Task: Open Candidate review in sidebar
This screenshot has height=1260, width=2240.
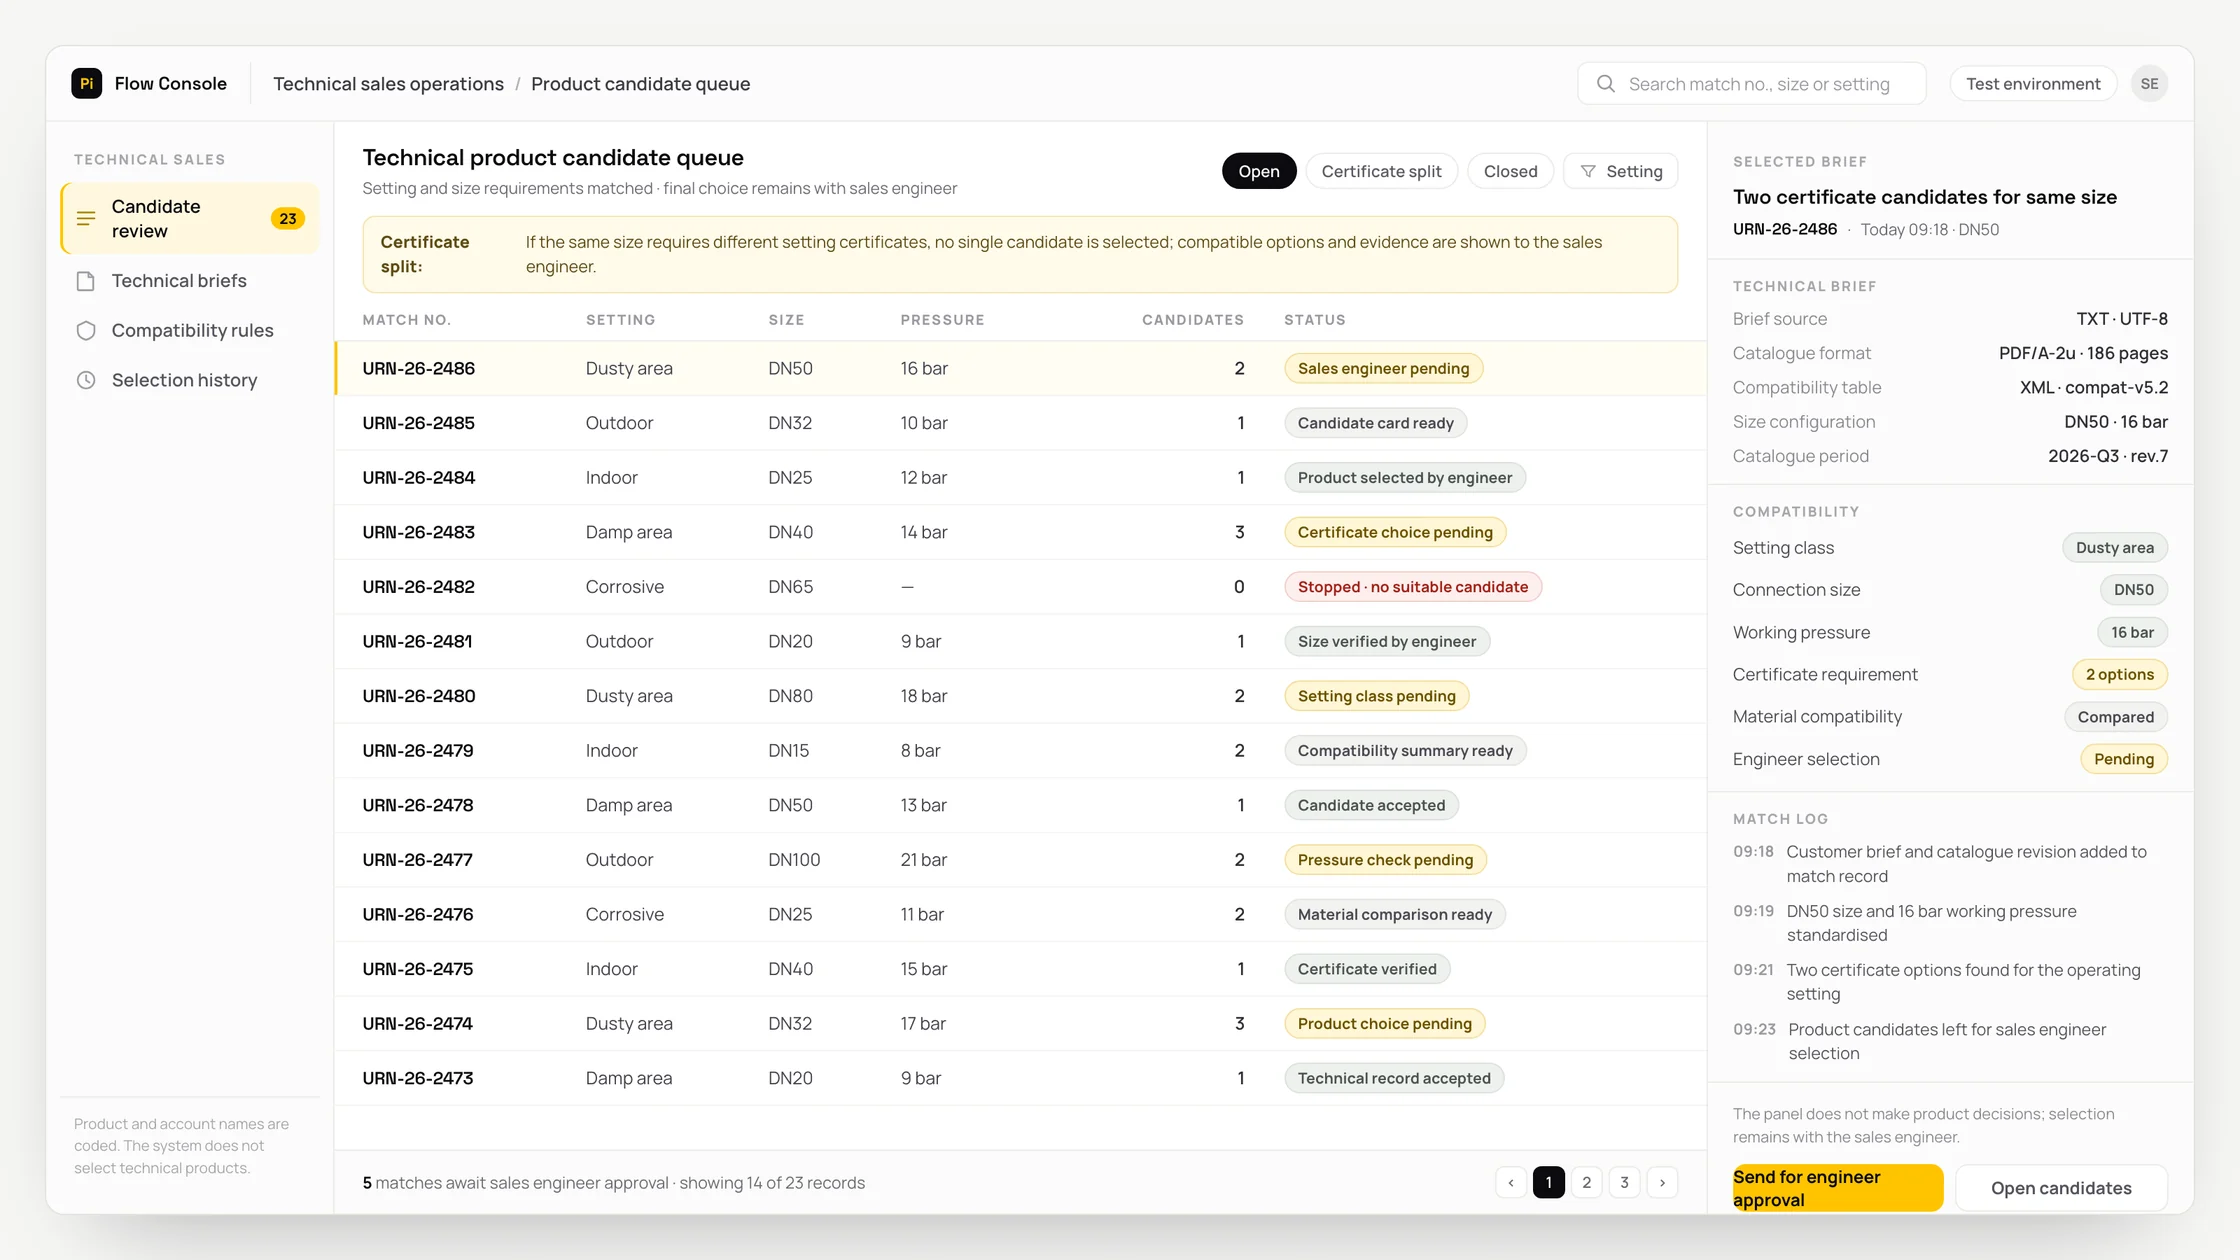Action: tap(190, 218)
